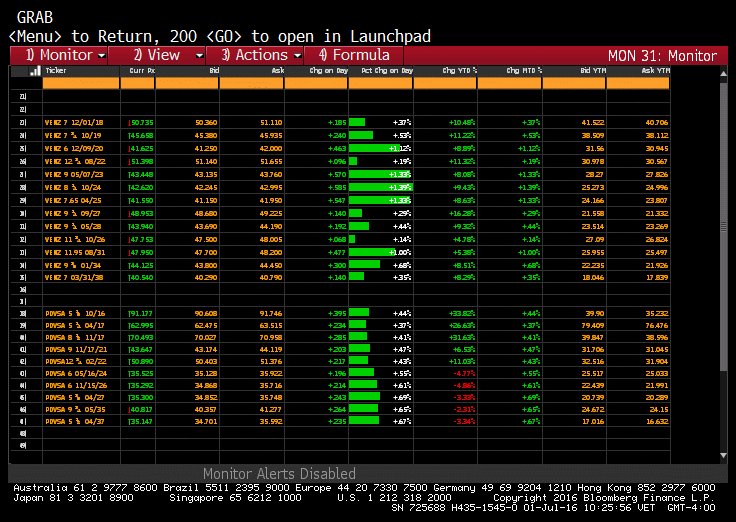736x522 pixels.
Task: Select the PDVSA 6 11/15/26 ticker
Action: point(77,385)
